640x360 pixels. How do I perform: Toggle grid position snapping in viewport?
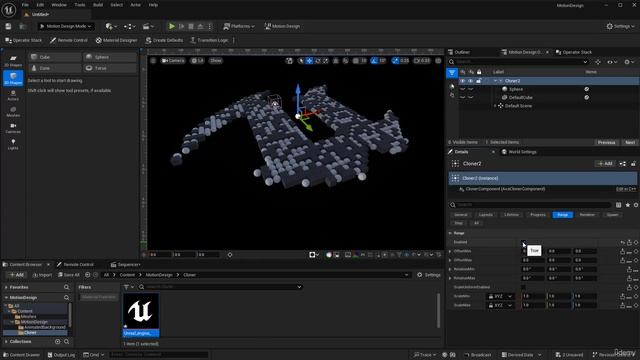(x=356, y=60)
